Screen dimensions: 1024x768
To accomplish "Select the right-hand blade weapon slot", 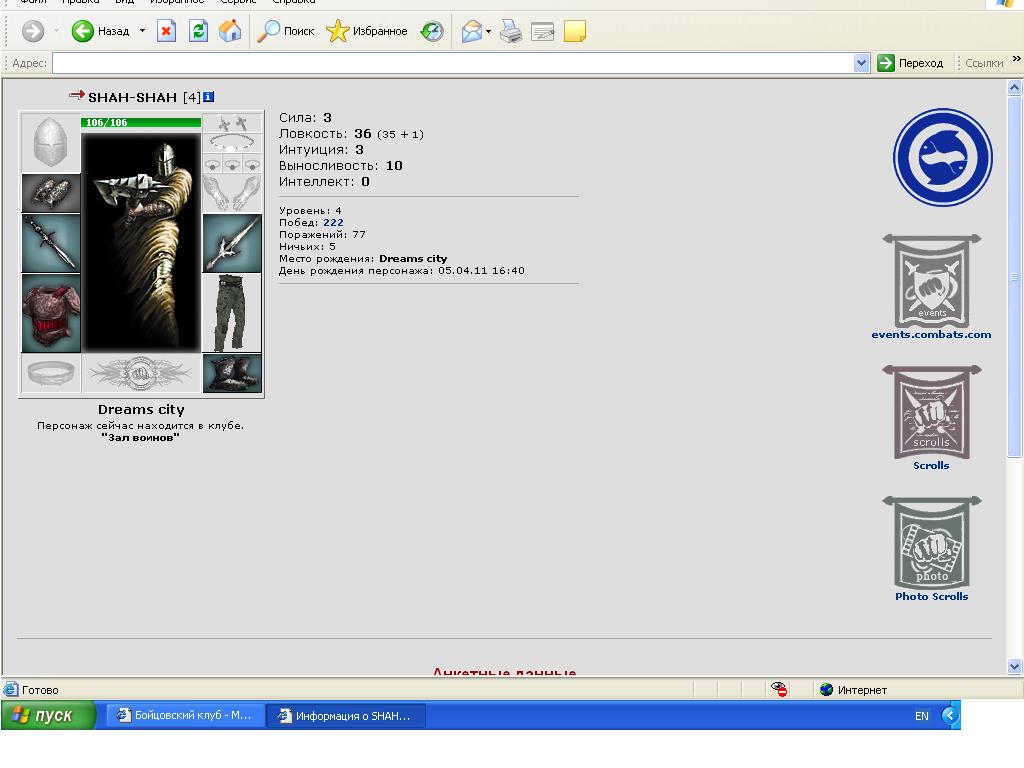I will point(232,243).
